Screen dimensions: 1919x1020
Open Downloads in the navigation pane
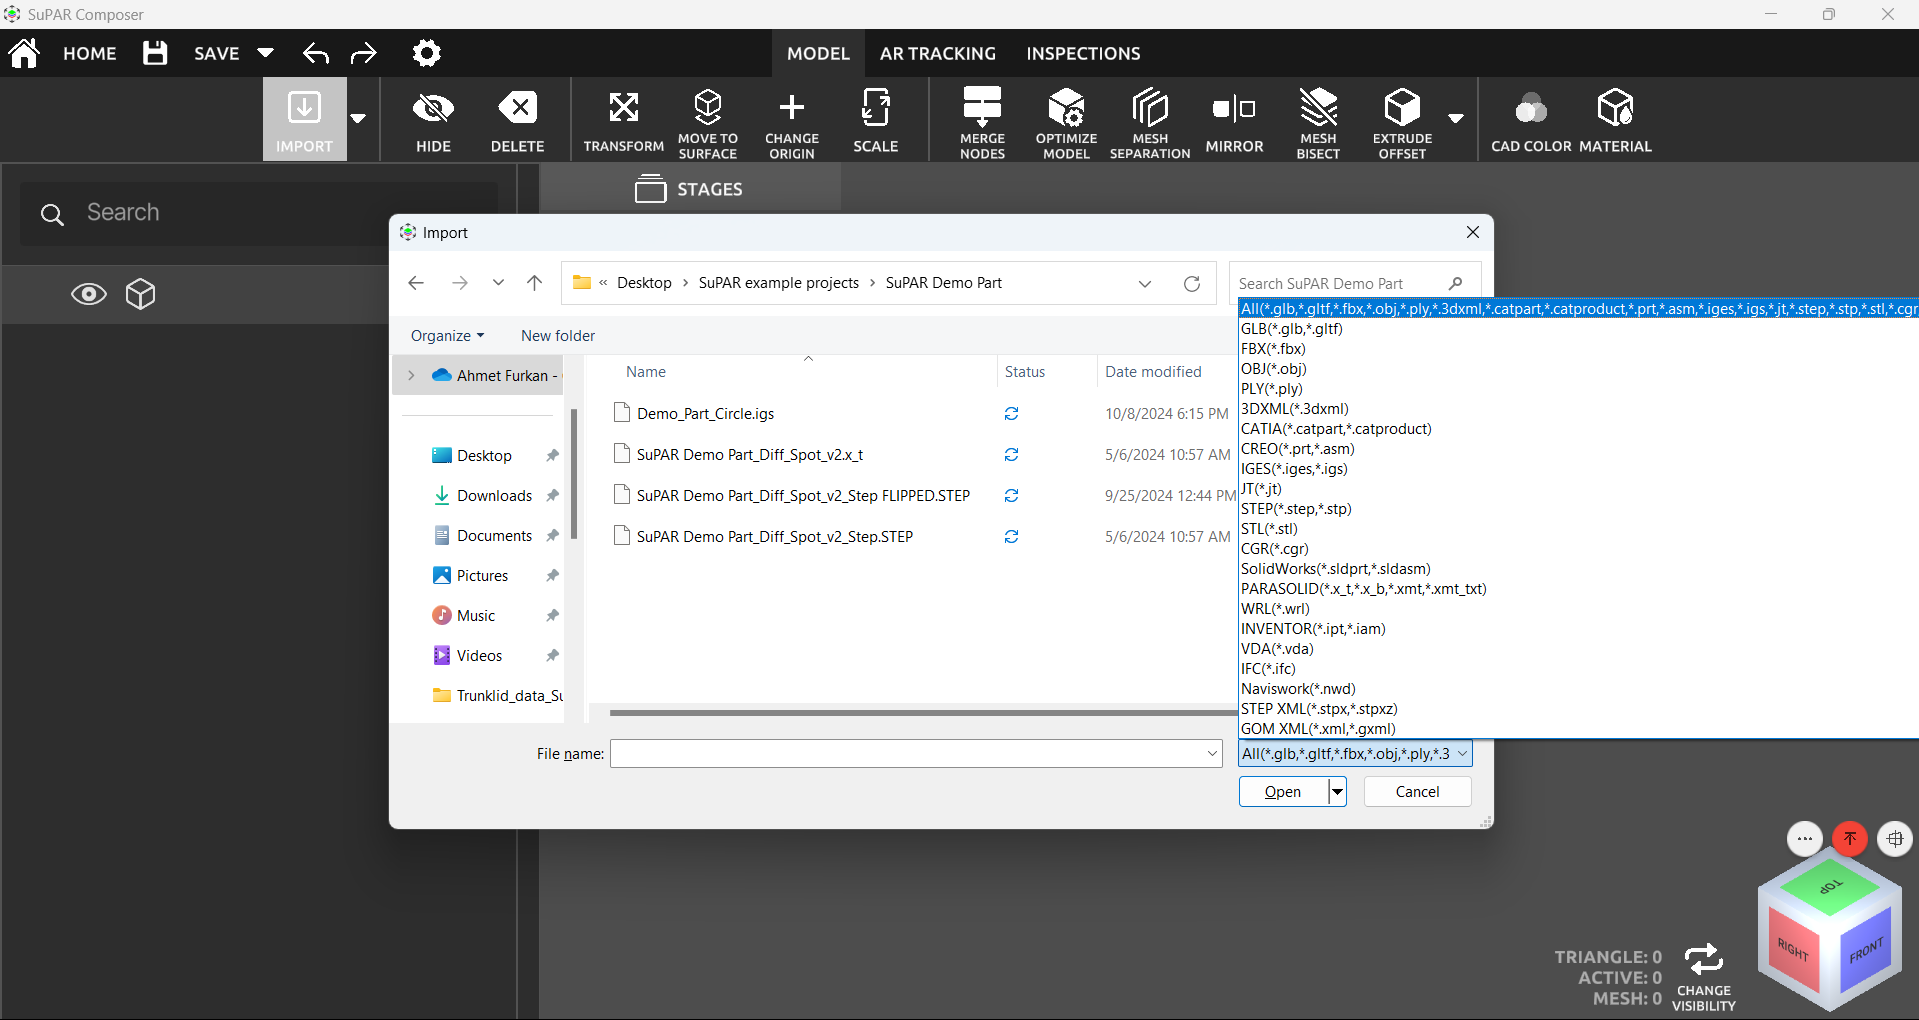tap(494, 496)
